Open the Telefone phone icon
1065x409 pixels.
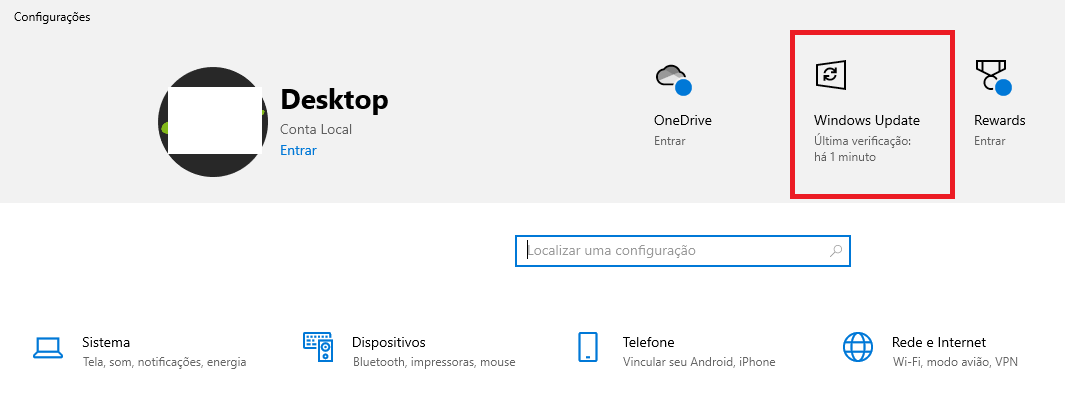pyautogui.click(x=588, y=347)
